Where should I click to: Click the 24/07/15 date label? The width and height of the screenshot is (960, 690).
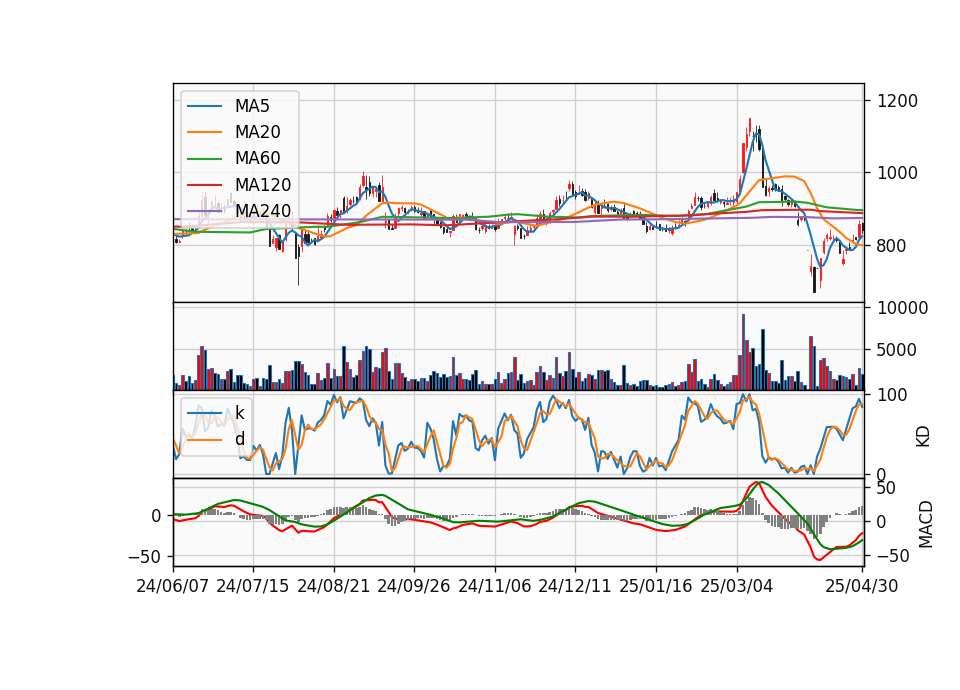point(252,586)
